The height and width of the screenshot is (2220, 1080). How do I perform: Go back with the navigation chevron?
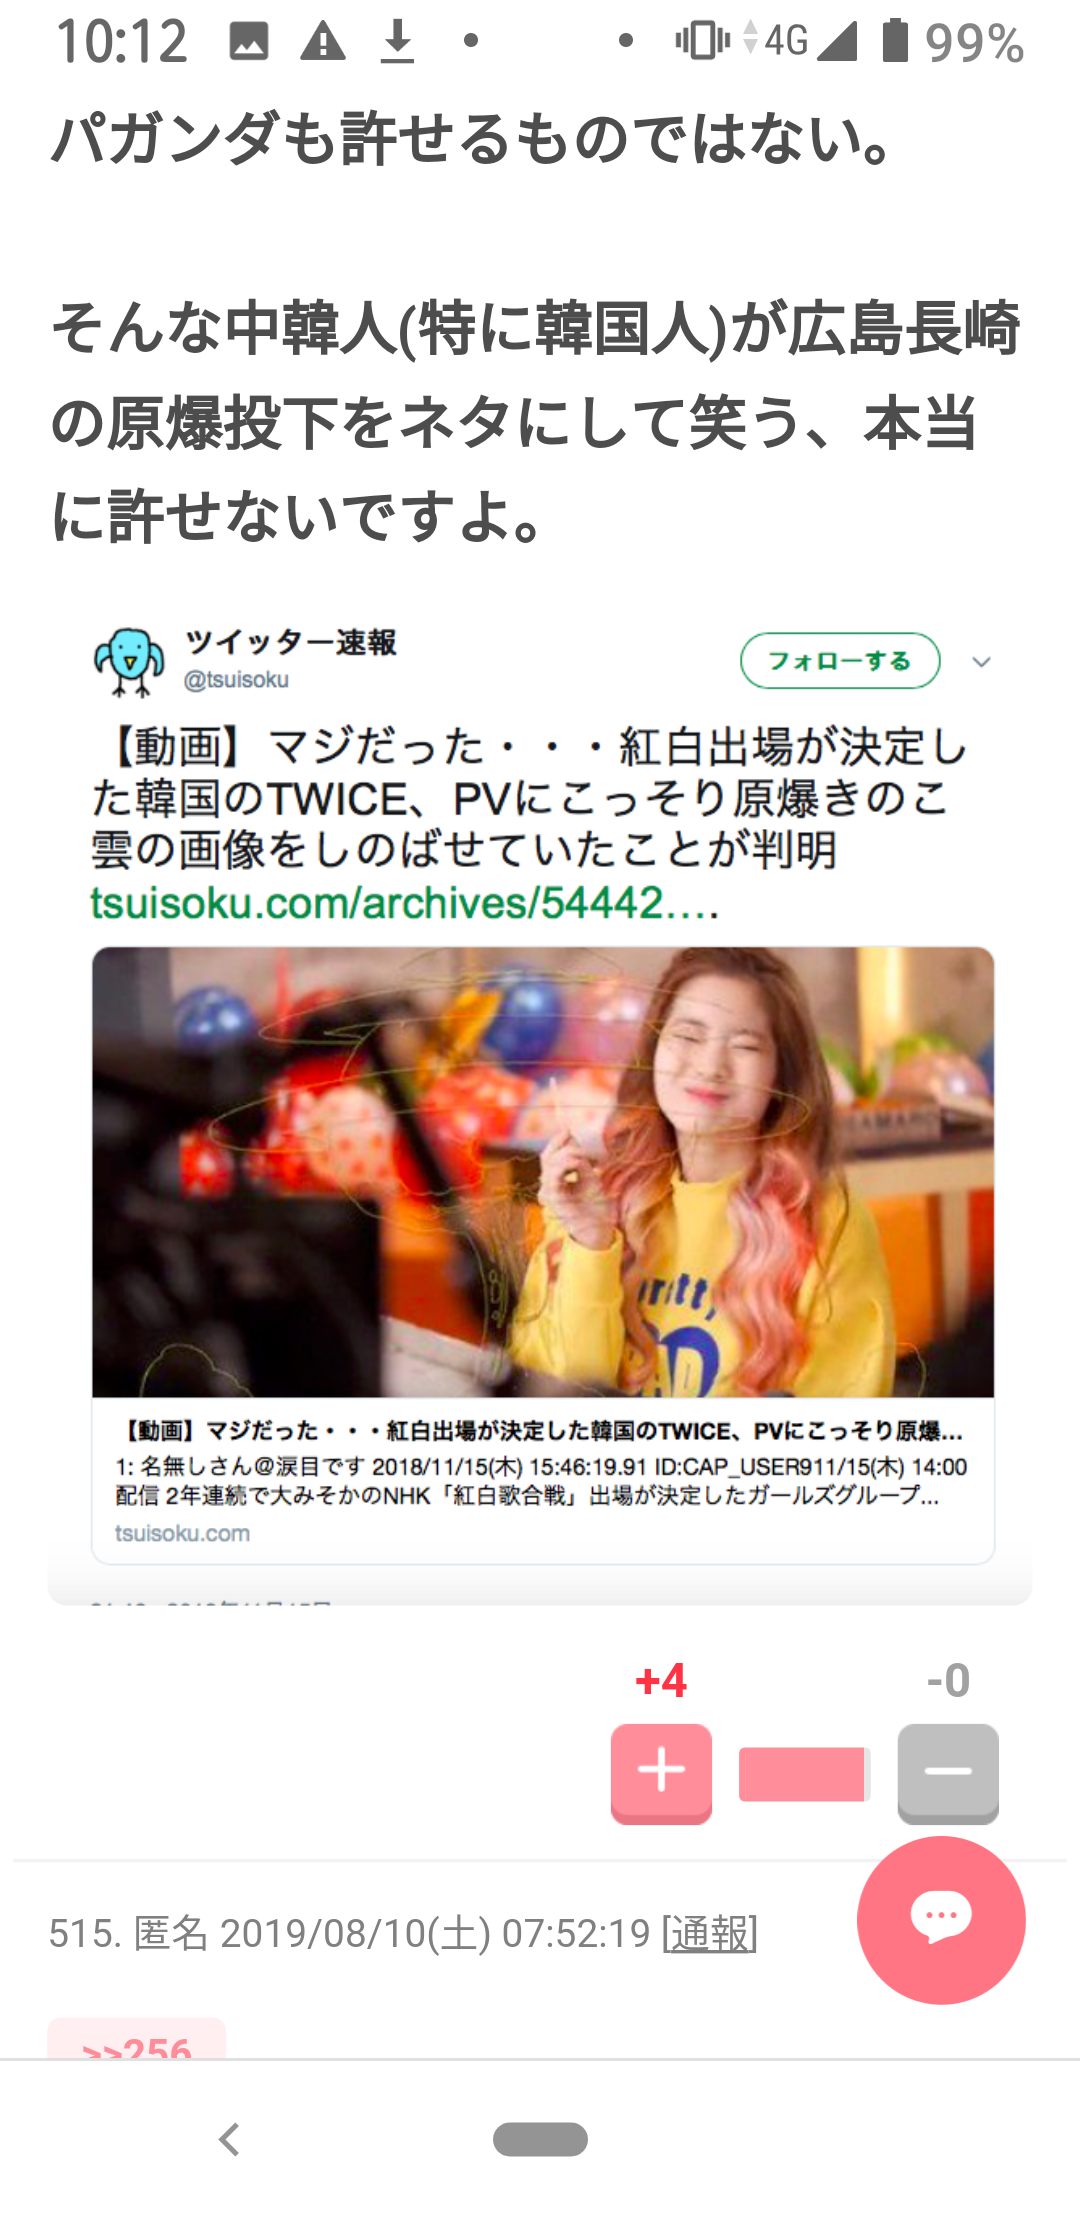pos(229,2139)
